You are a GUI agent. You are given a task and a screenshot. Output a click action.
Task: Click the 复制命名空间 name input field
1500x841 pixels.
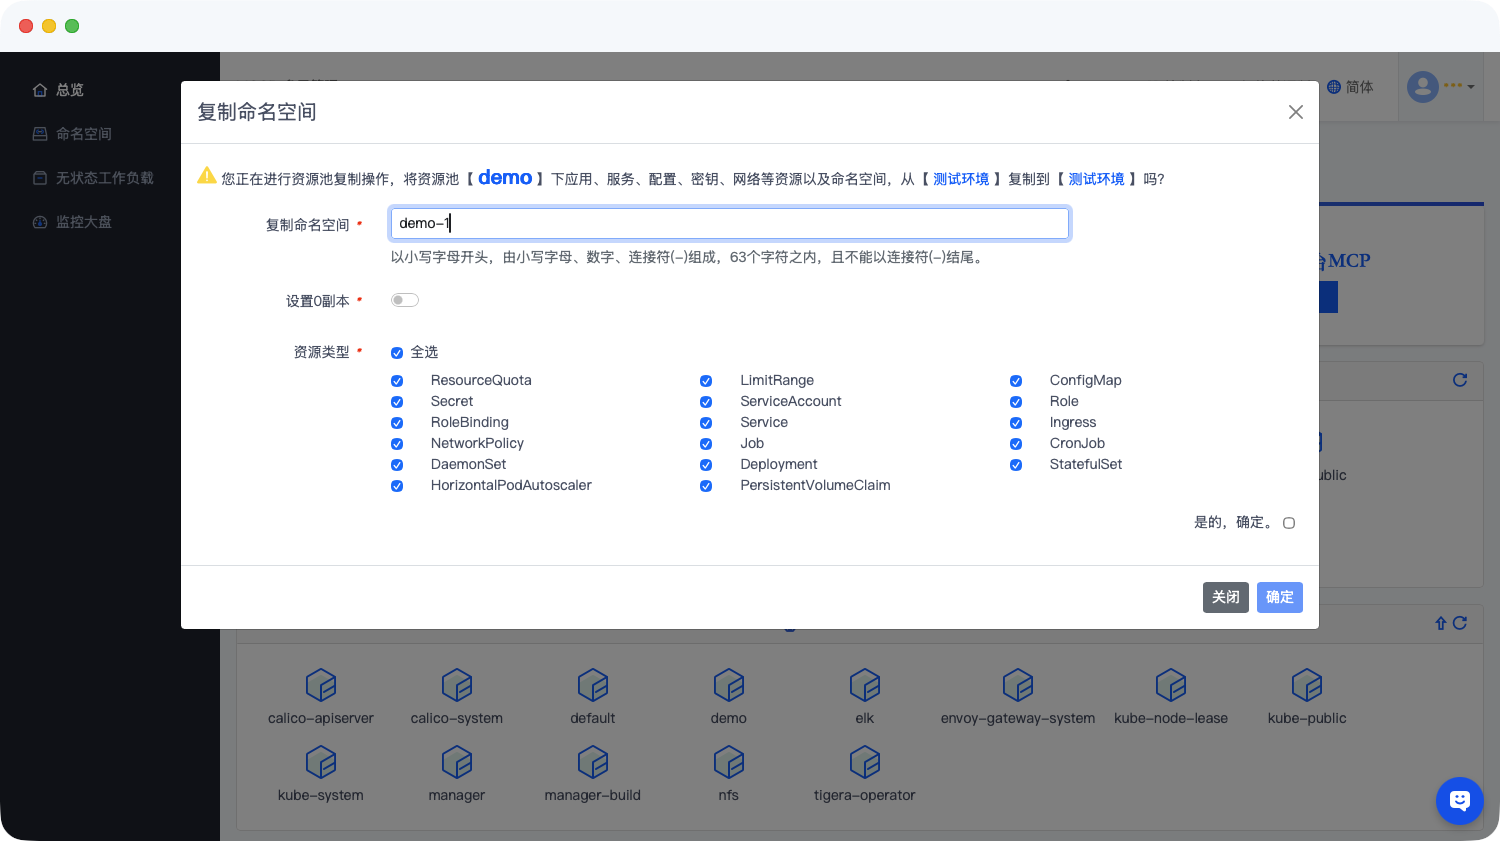729,223
